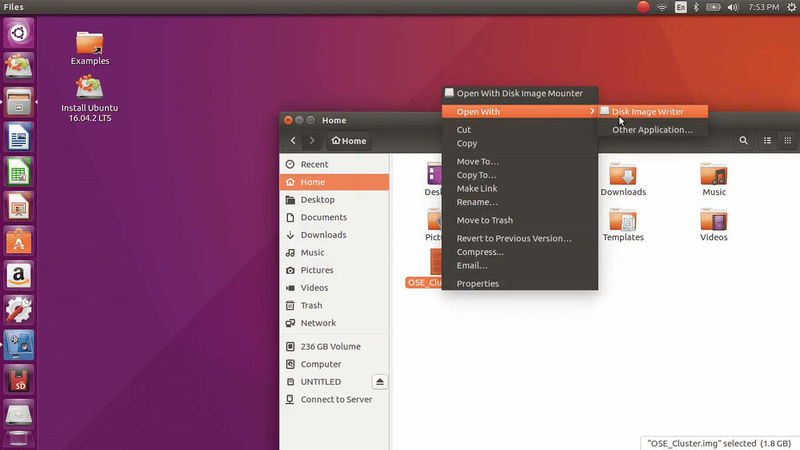Select Revert to Previous Version…

point(519,238)
